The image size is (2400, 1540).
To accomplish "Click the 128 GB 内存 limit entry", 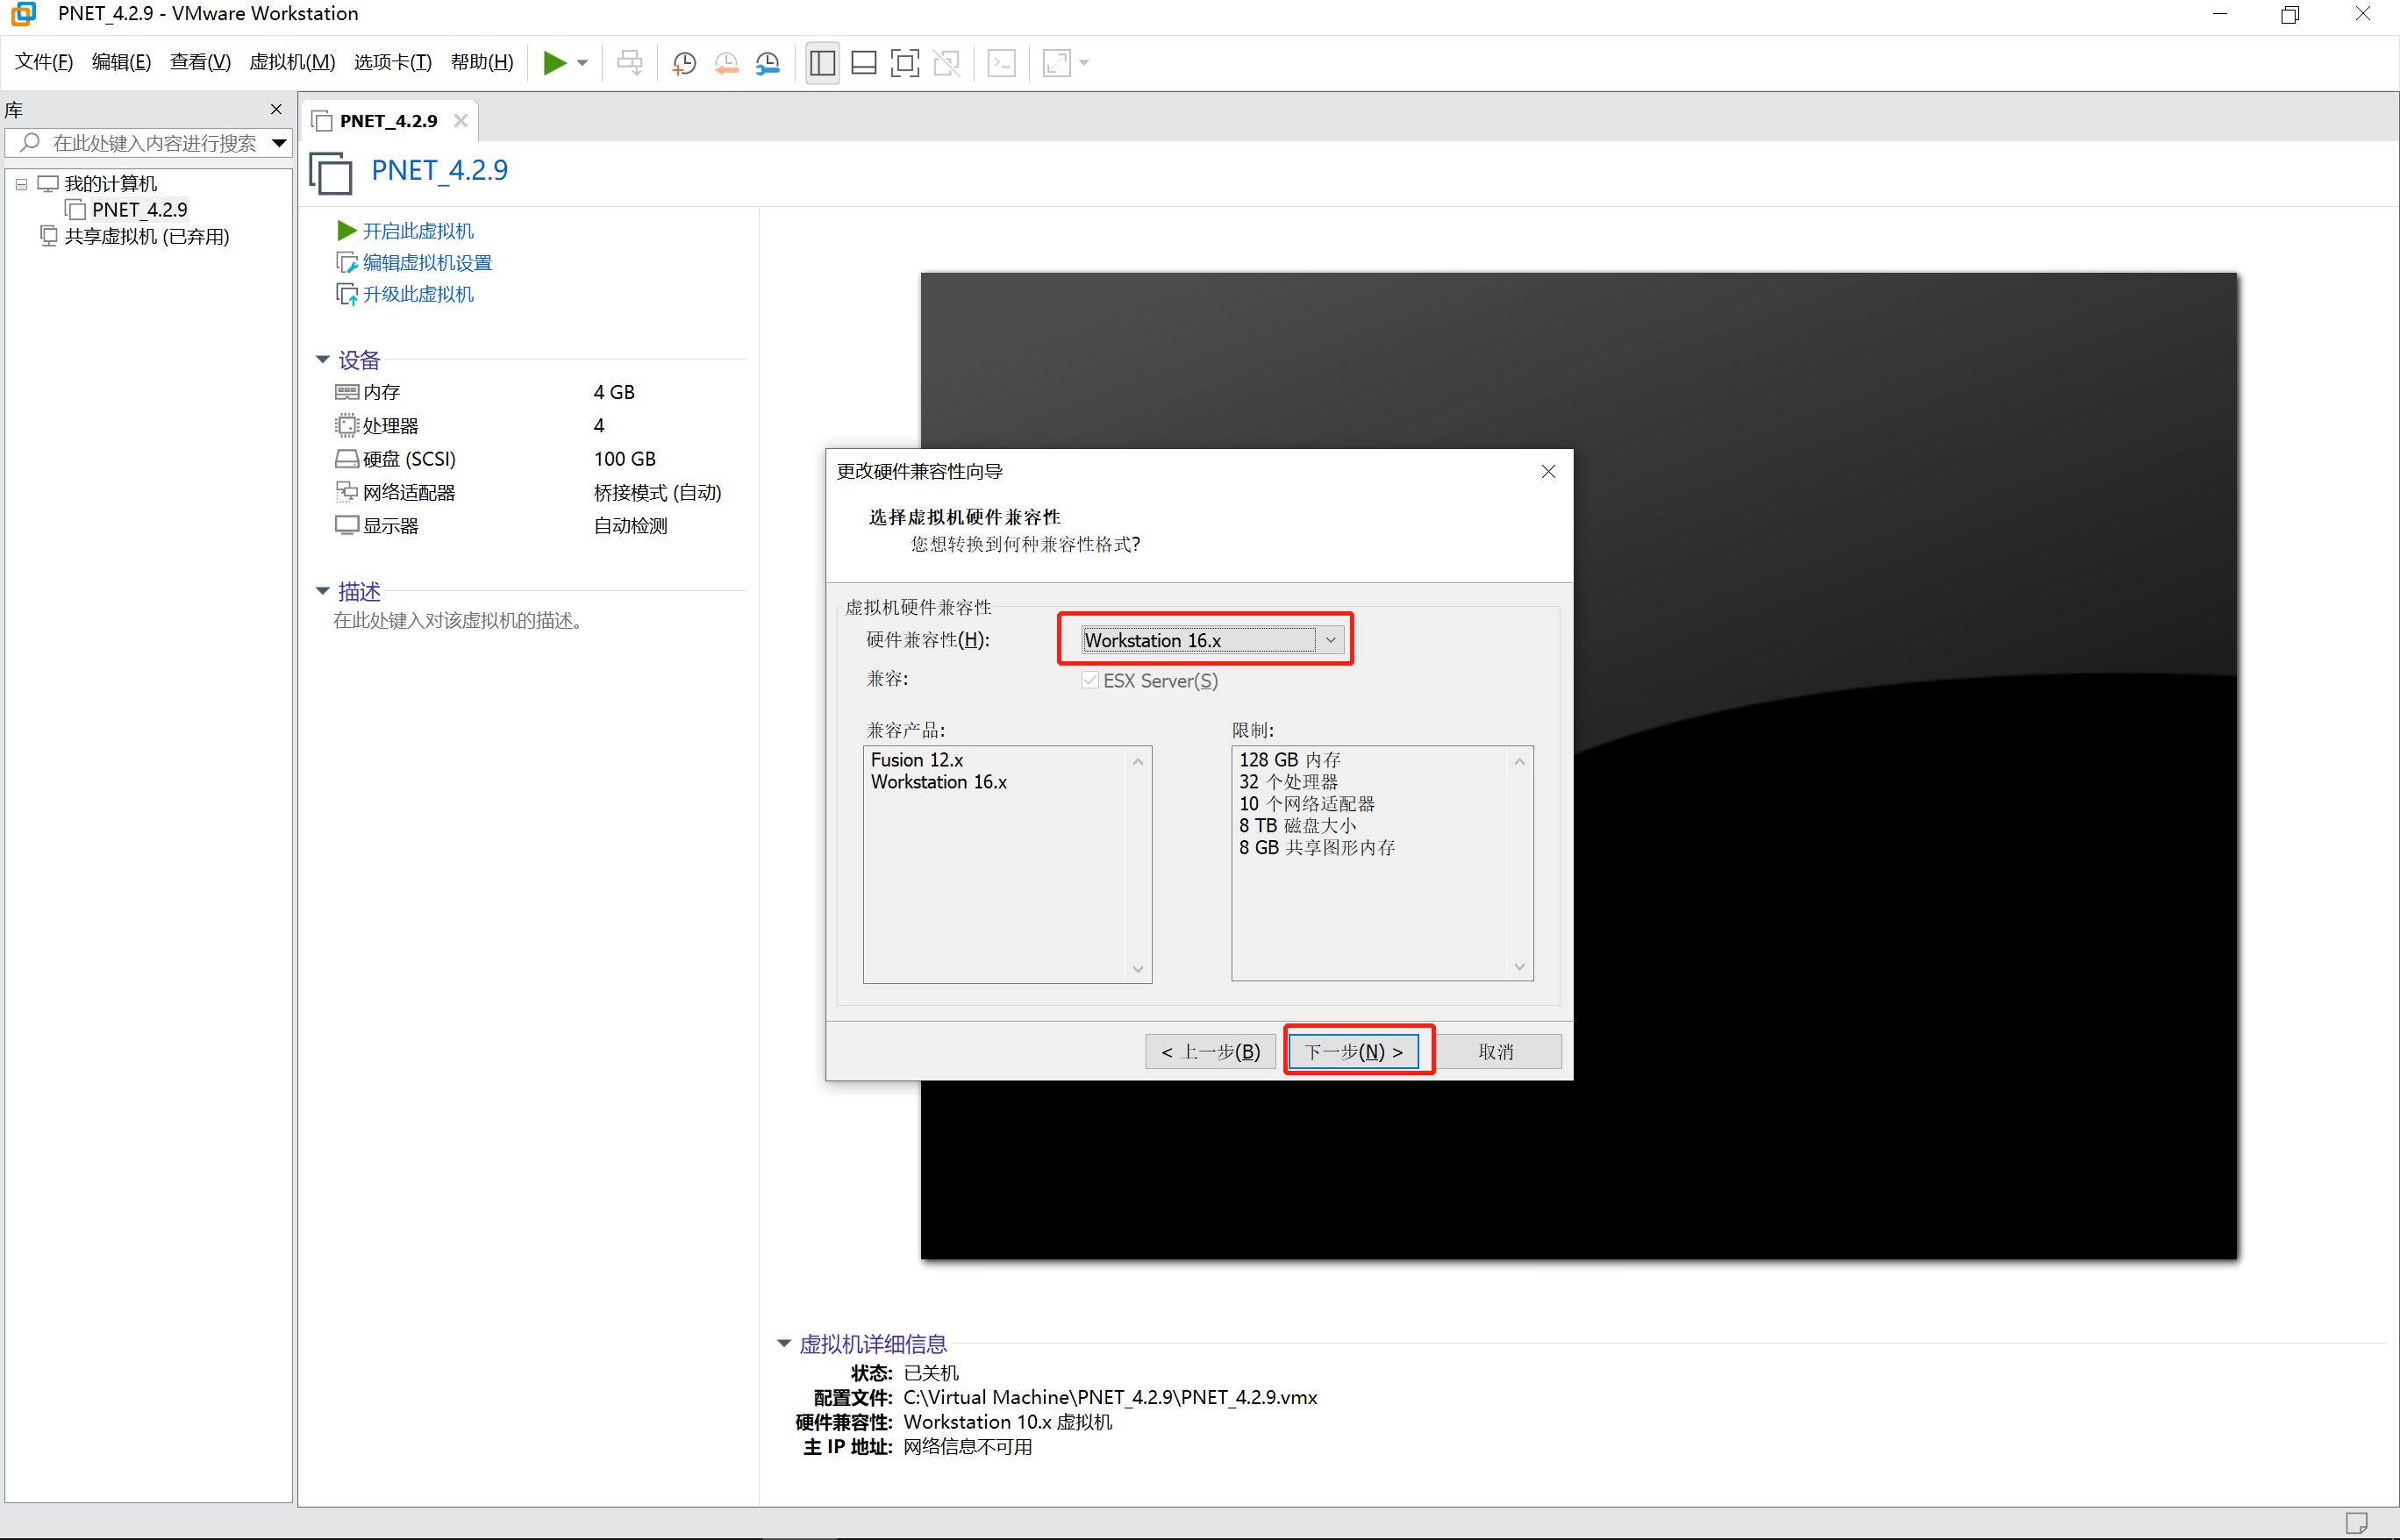I will coord(1290,760).
